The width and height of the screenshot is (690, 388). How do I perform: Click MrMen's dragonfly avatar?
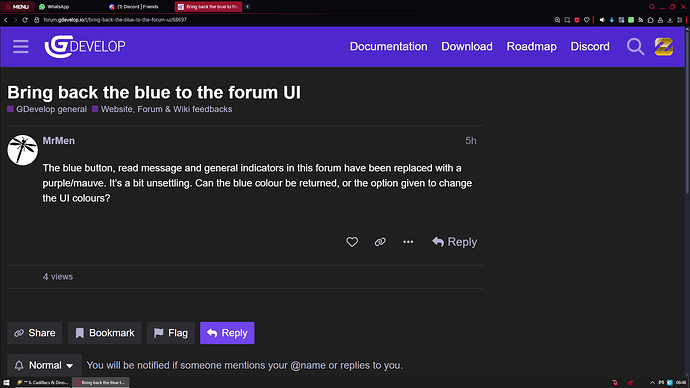pos(22,150)
